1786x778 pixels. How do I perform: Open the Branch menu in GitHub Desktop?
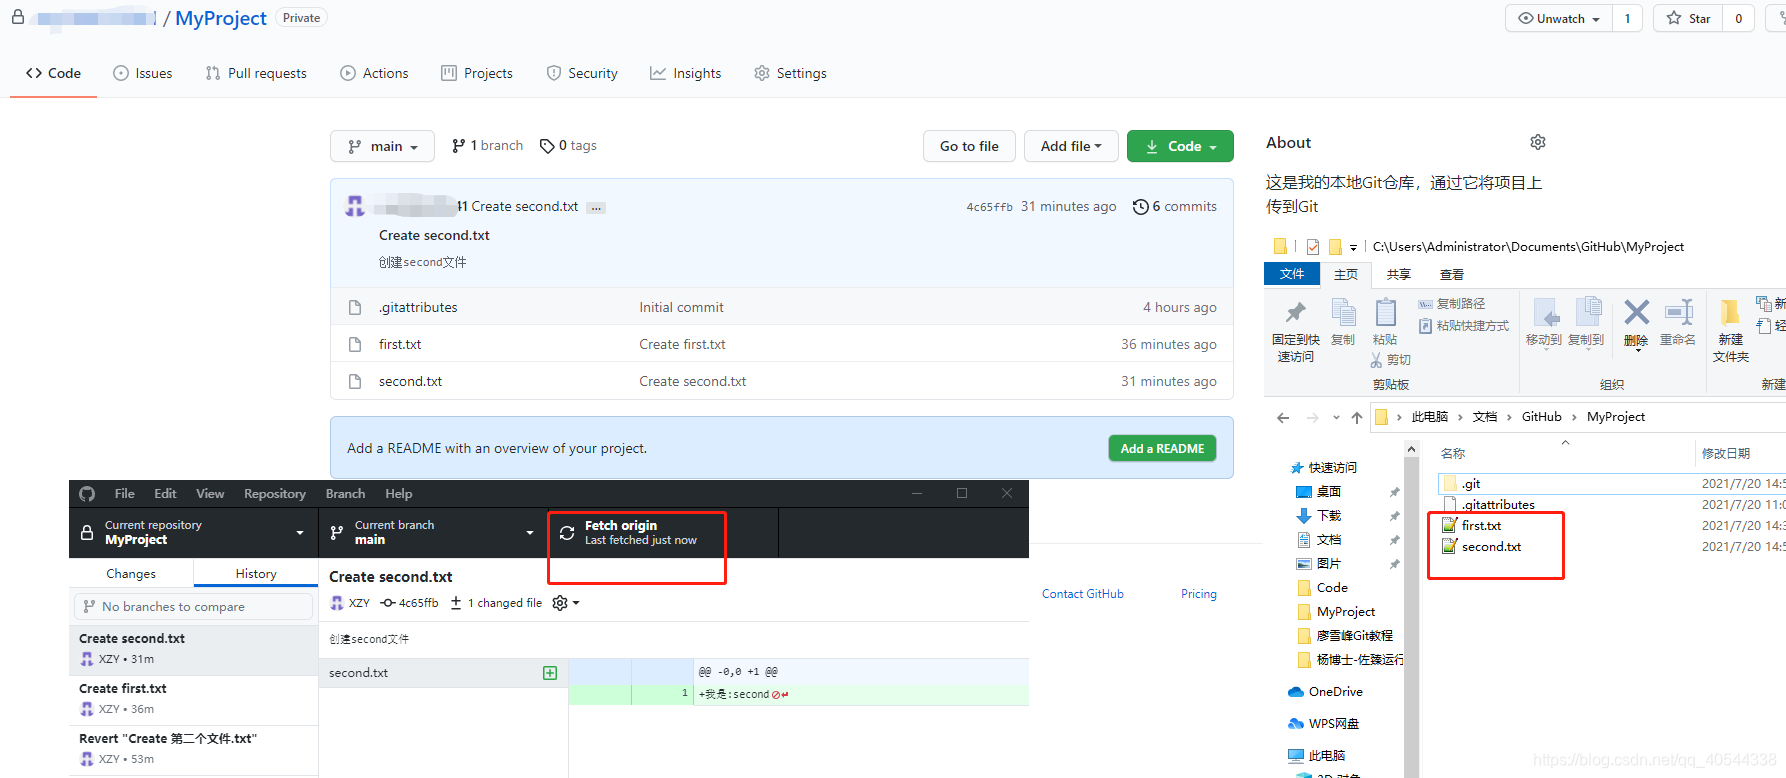pyautogui.click(x=345, y=494)
